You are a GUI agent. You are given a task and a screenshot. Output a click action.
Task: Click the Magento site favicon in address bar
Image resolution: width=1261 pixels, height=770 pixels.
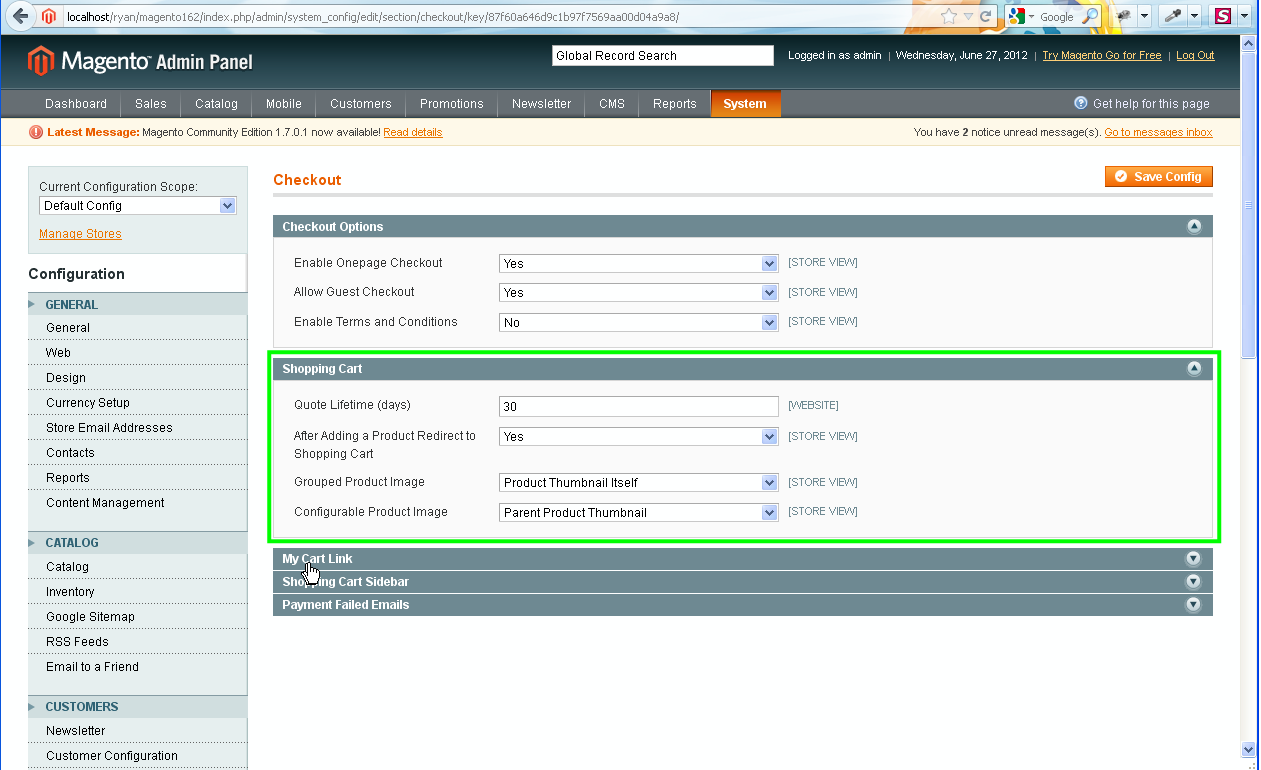(x=49, y=16)
